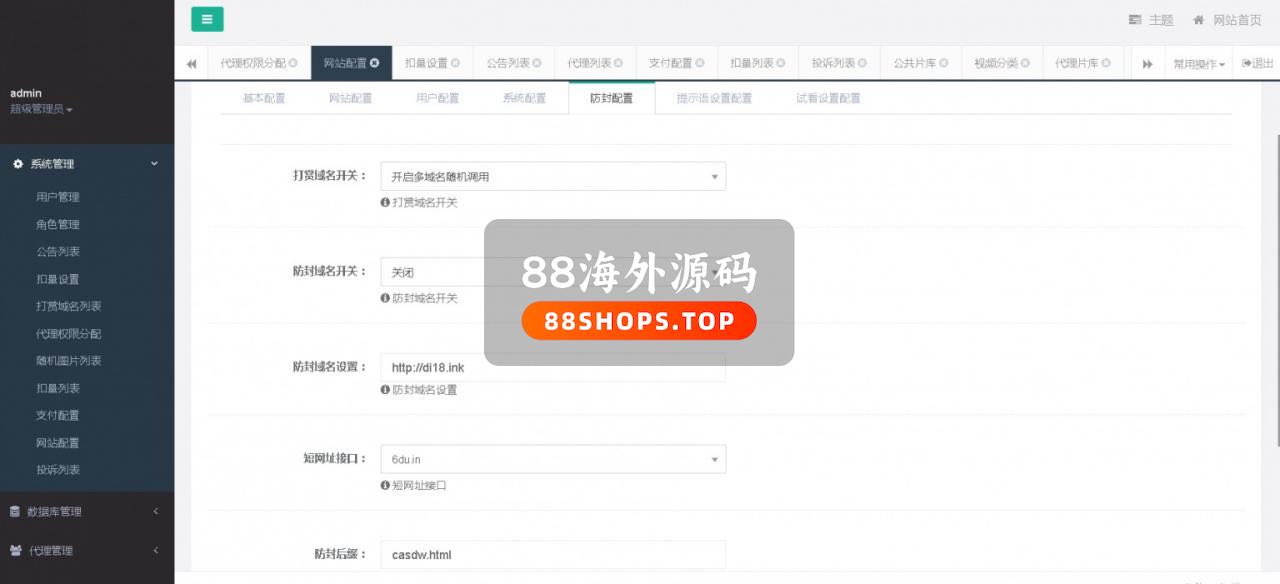Open 打赏域名列表 in the sidebar
The image size is (1280, 584).
point(68,306)
